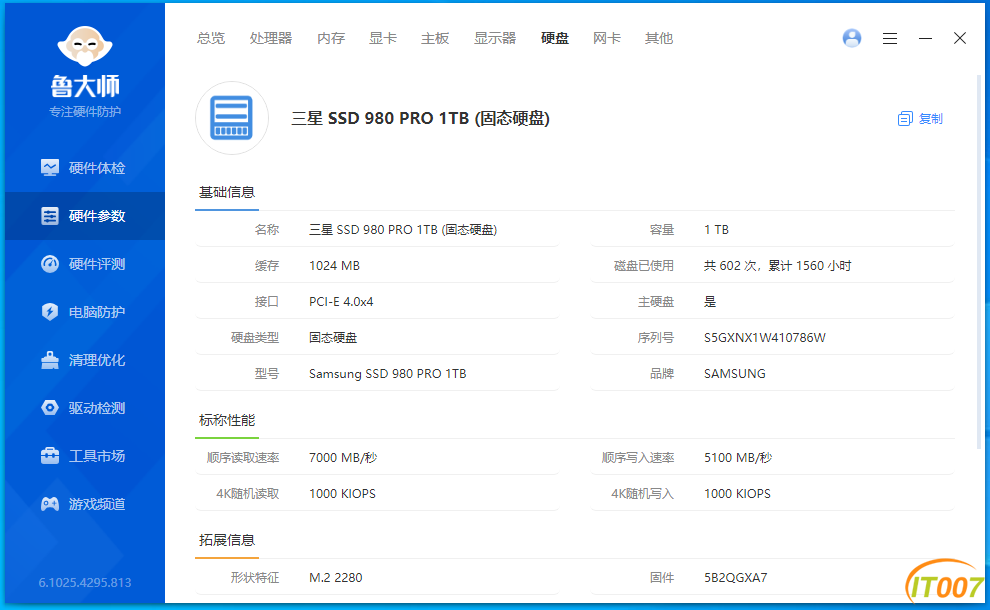
Task: Switch to the 处理器 tab
Action: tap(271, 39)
